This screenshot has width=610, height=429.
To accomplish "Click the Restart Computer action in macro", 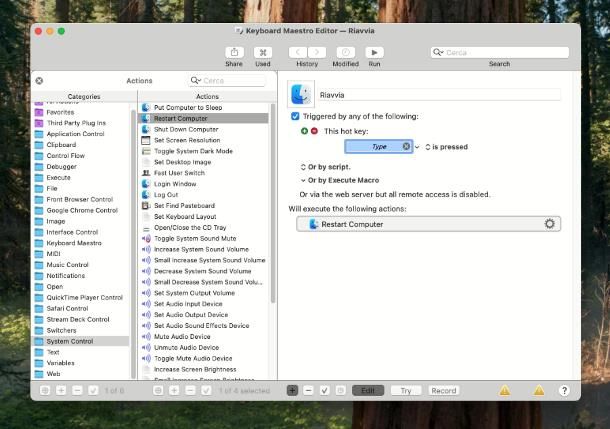I will (428, 224).
